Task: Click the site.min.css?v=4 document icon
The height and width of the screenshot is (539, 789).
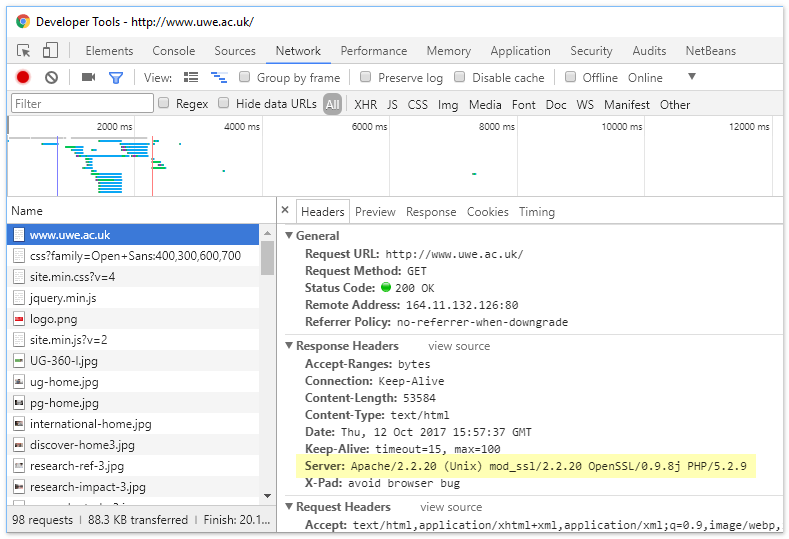Action: (x=19, y=277)
